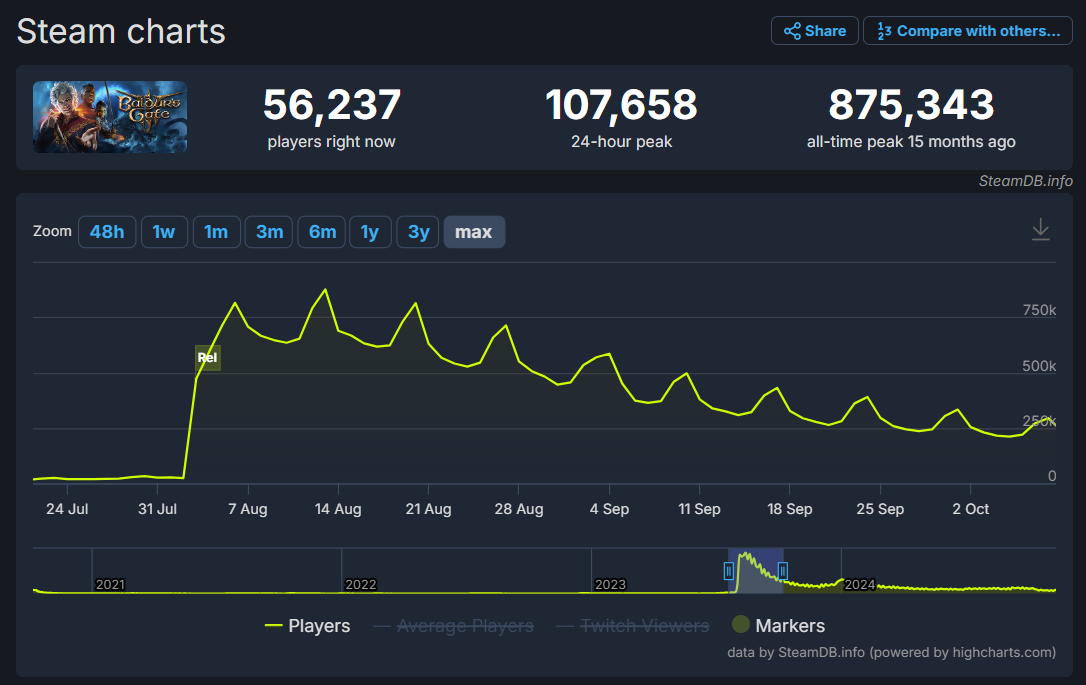
Task: Click the 2024 label in the navigator
Action: tap(860, 585)
